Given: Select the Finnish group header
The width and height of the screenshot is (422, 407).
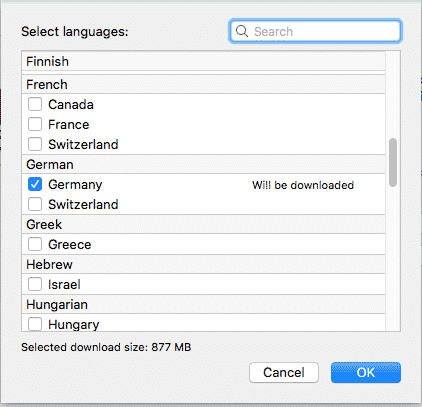Looking at the screenshot, I should coord(203,61).
